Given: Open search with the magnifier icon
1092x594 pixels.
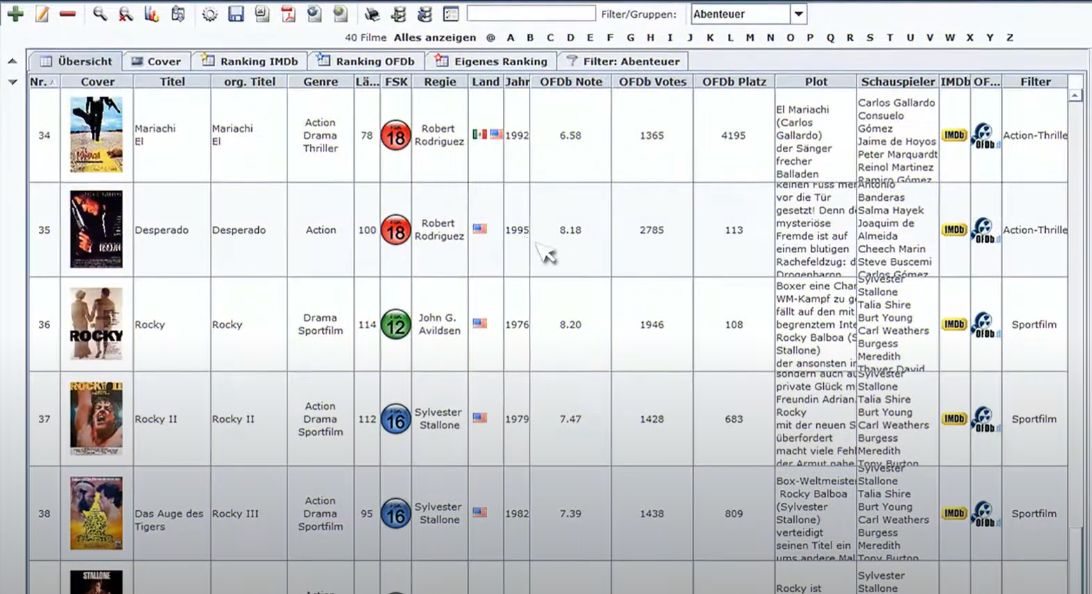Looking at the screenshot, I should (x=100, y=13).
